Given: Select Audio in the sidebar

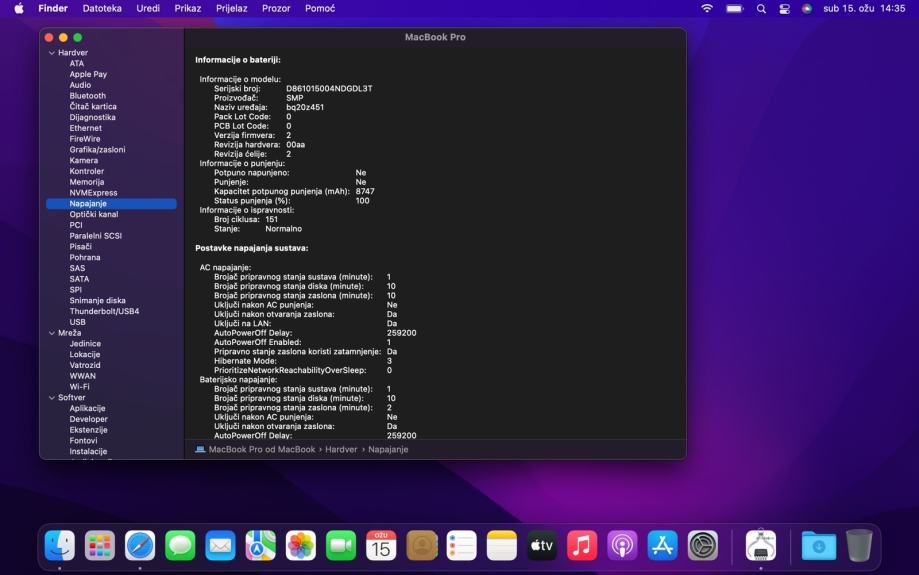Looking at the screenshot, I should [80, 85].
